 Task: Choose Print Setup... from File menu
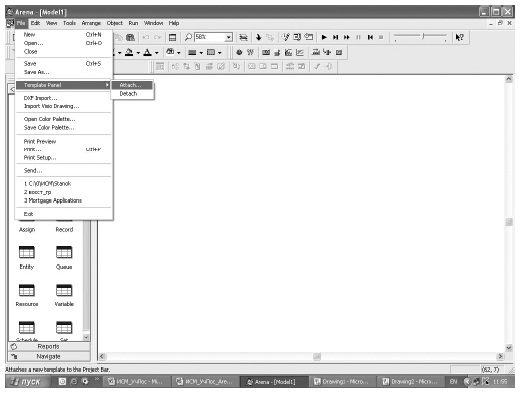(63, 158)
